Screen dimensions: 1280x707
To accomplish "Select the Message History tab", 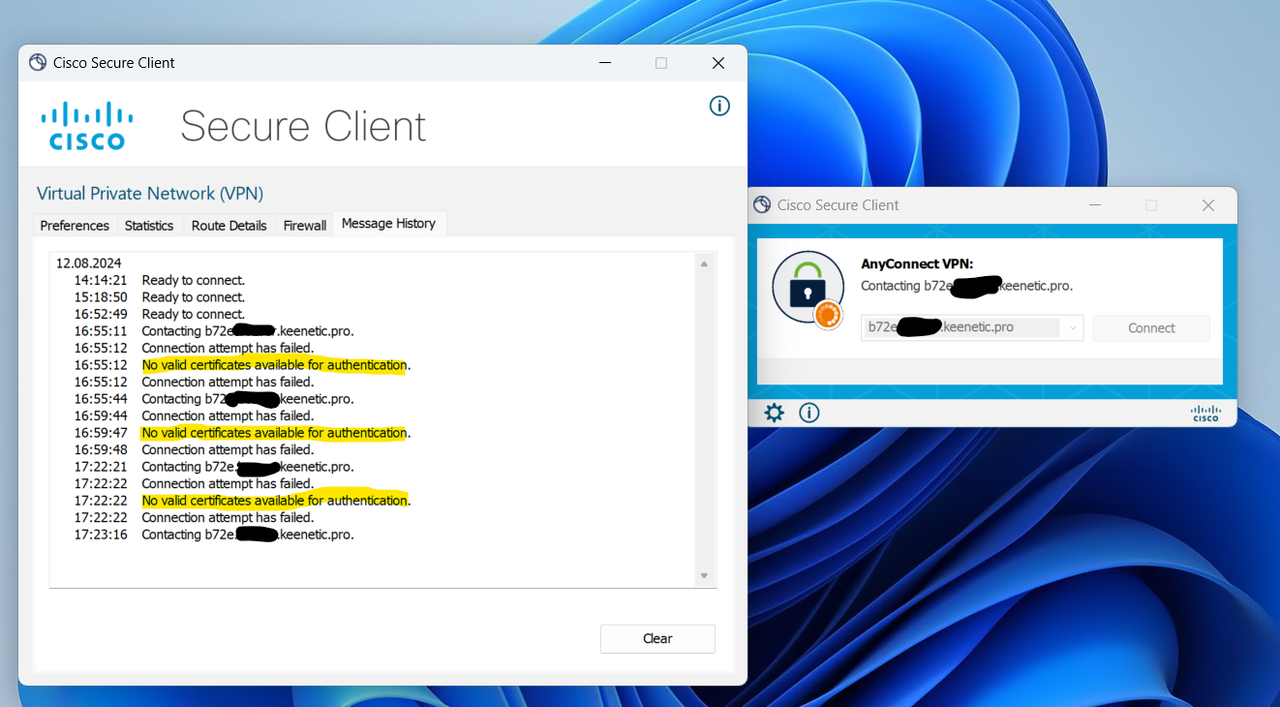I will point(389,223).
